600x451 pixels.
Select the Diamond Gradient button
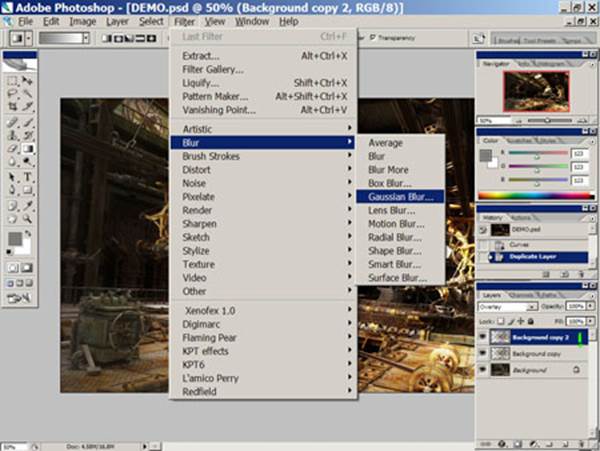(152, 38)
